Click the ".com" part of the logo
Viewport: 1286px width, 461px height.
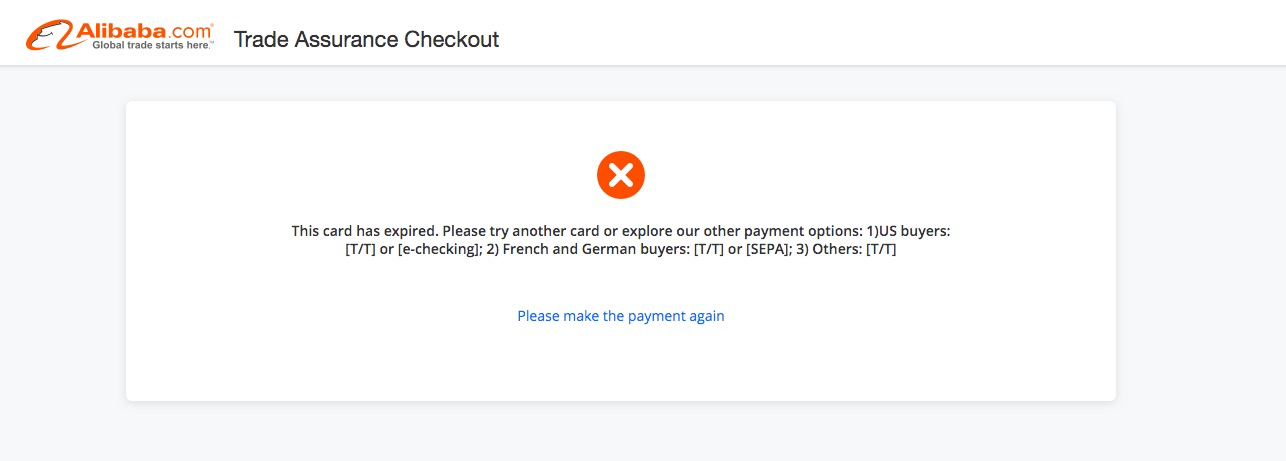pos(191,31)
